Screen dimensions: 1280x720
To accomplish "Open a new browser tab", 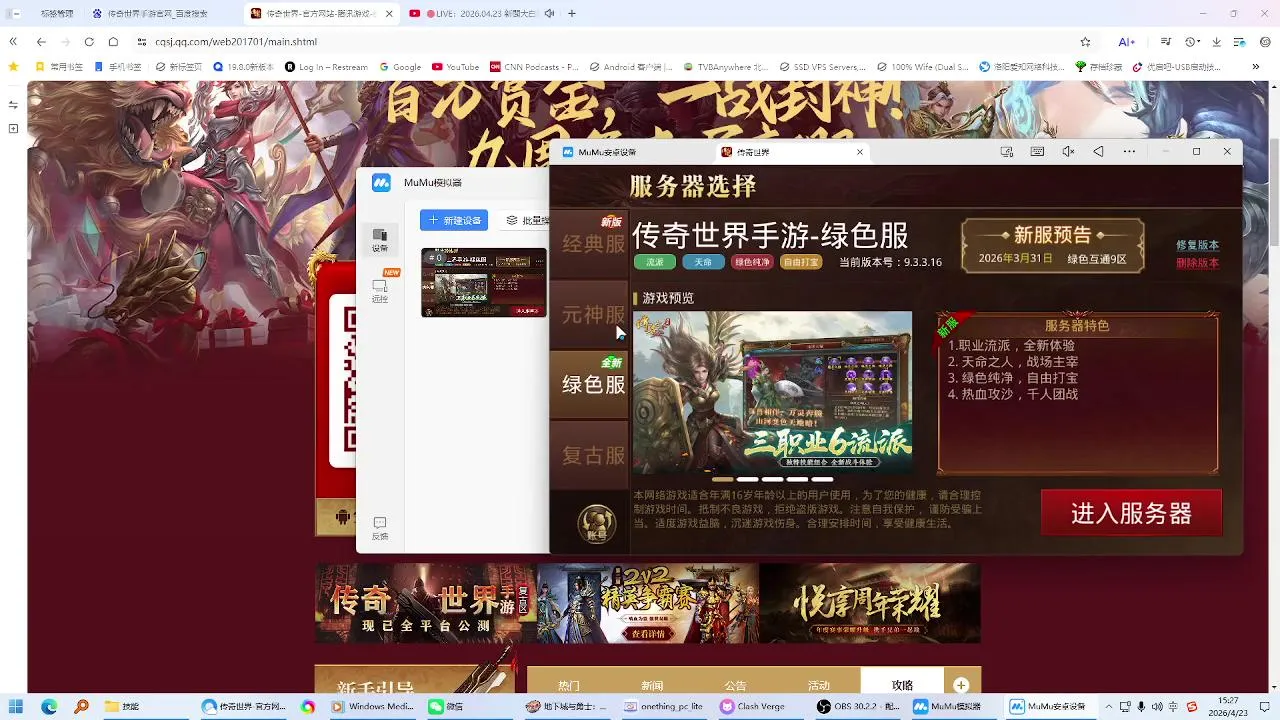I will click(572, 14).
